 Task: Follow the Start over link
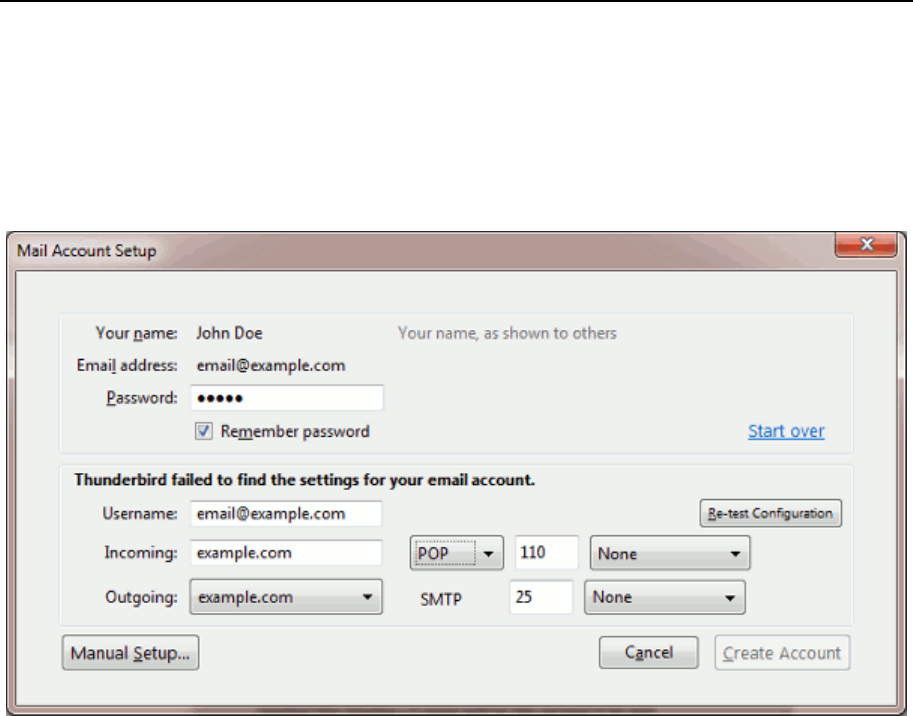tap(786, 431)
